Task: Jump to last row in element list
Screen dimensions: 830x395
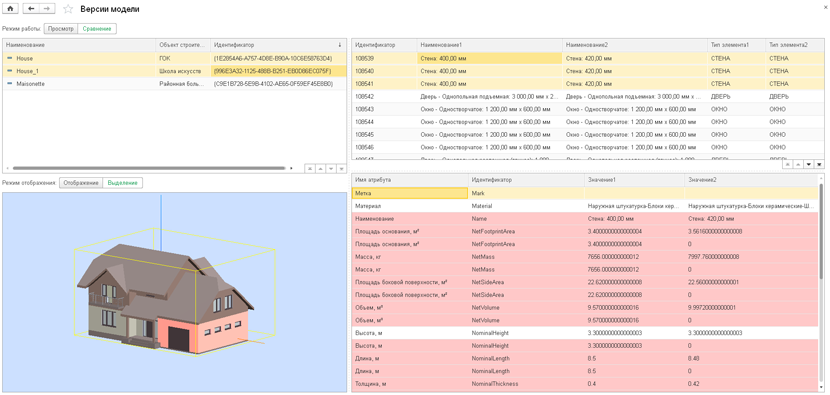Action: click(820, 165)
